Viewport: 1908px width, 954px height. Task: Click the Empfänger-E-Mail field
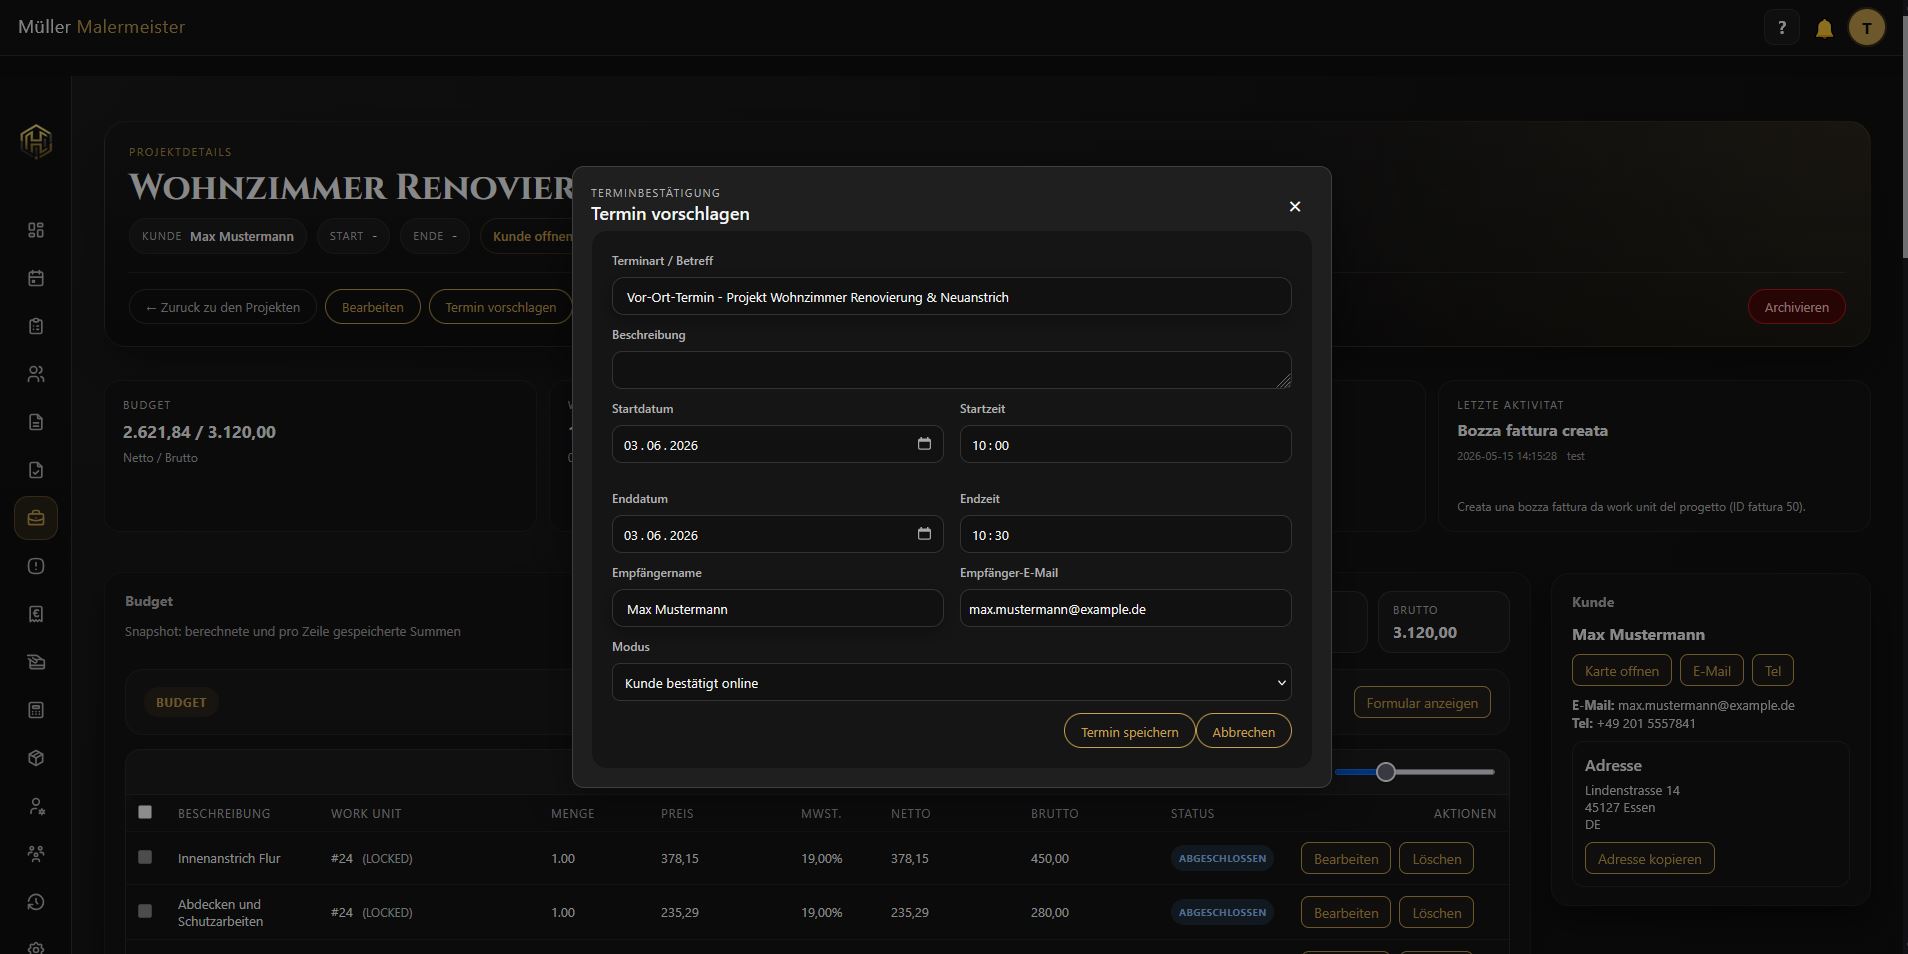1125,608
